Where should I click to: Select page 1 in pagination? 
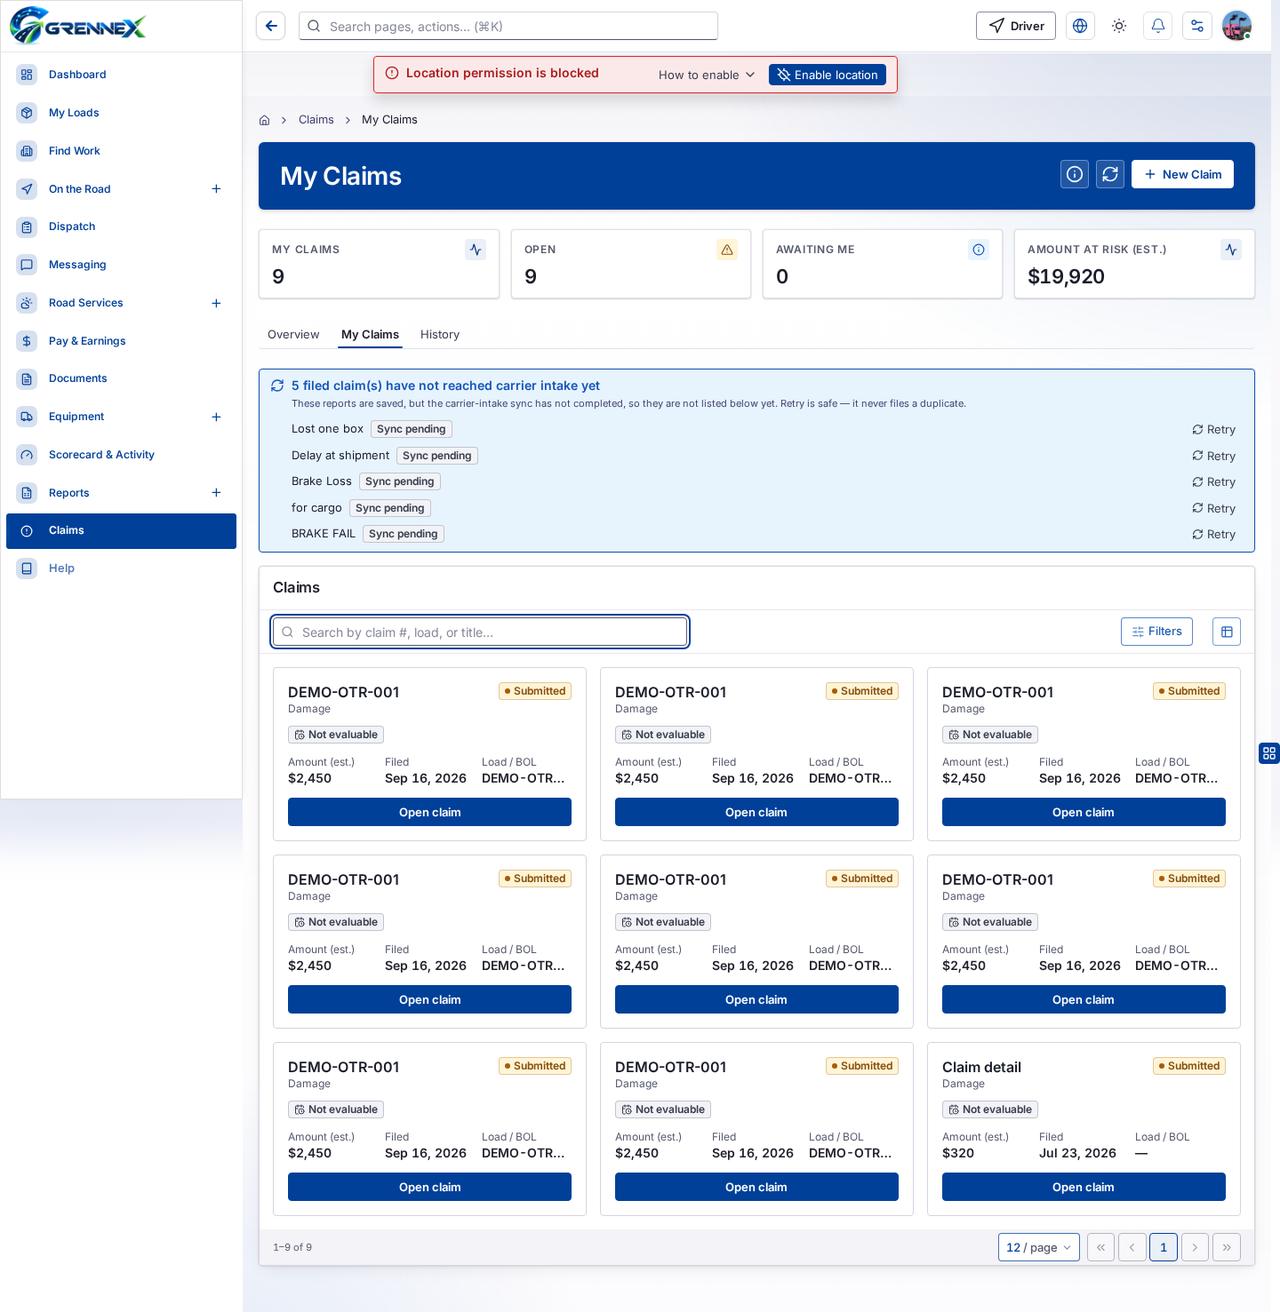pyautogui.click(x=1163, y=1247)
